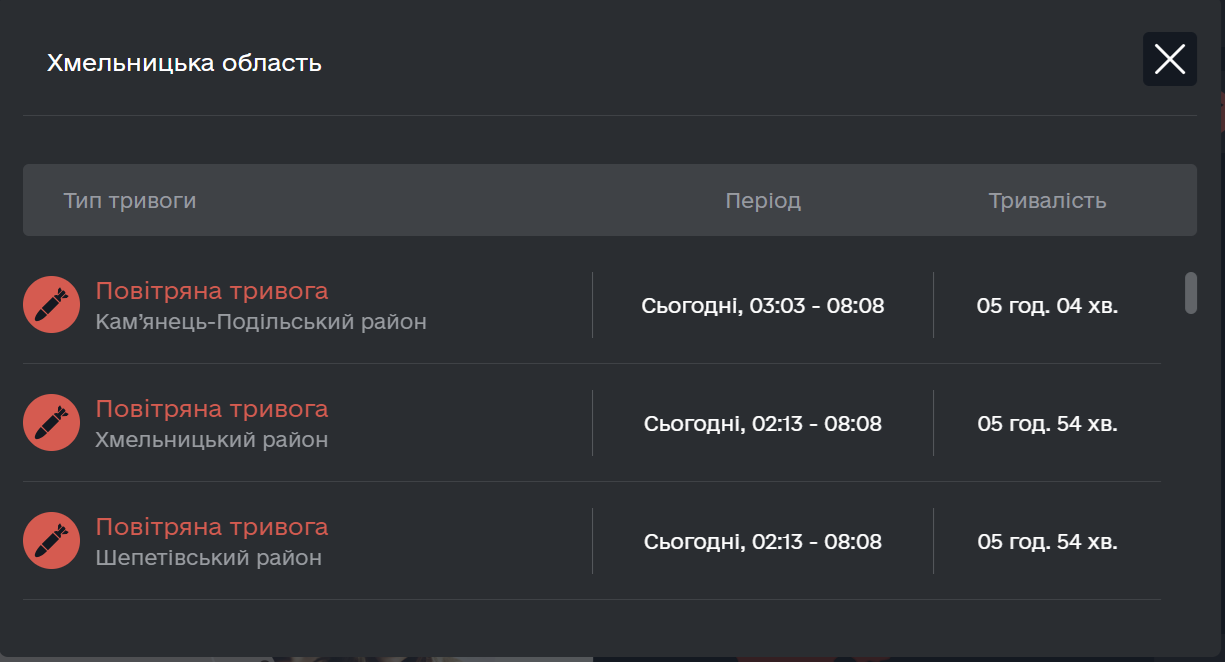Click Повітряна тривога title above Шепетівський район

212,527
